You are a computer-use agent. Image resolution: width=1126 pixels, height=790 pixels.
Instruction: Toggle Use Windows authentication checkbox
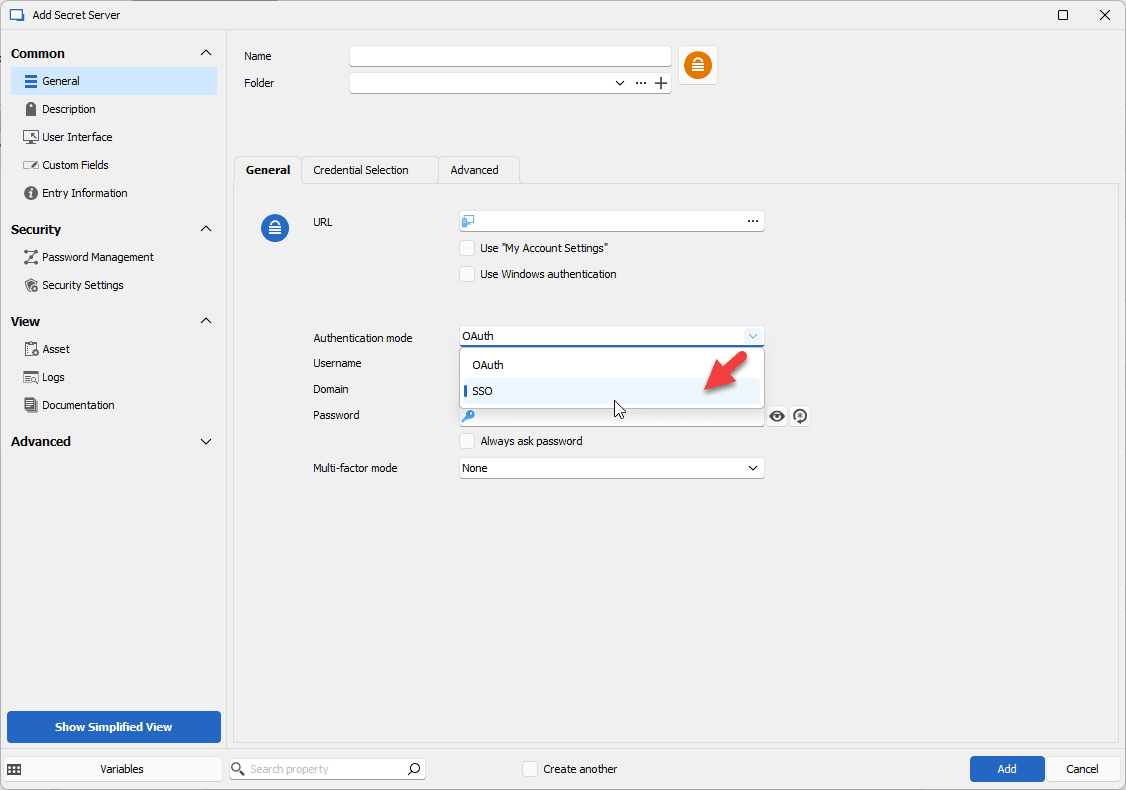click(x=467, y=274)
